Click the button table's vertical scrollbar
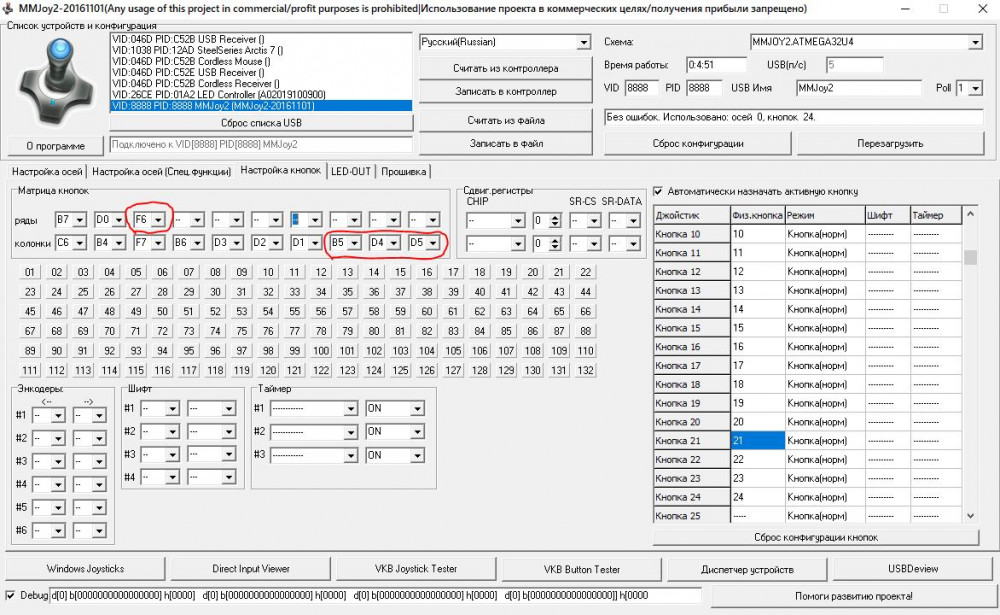1000x615 pixels. point(970,370)
